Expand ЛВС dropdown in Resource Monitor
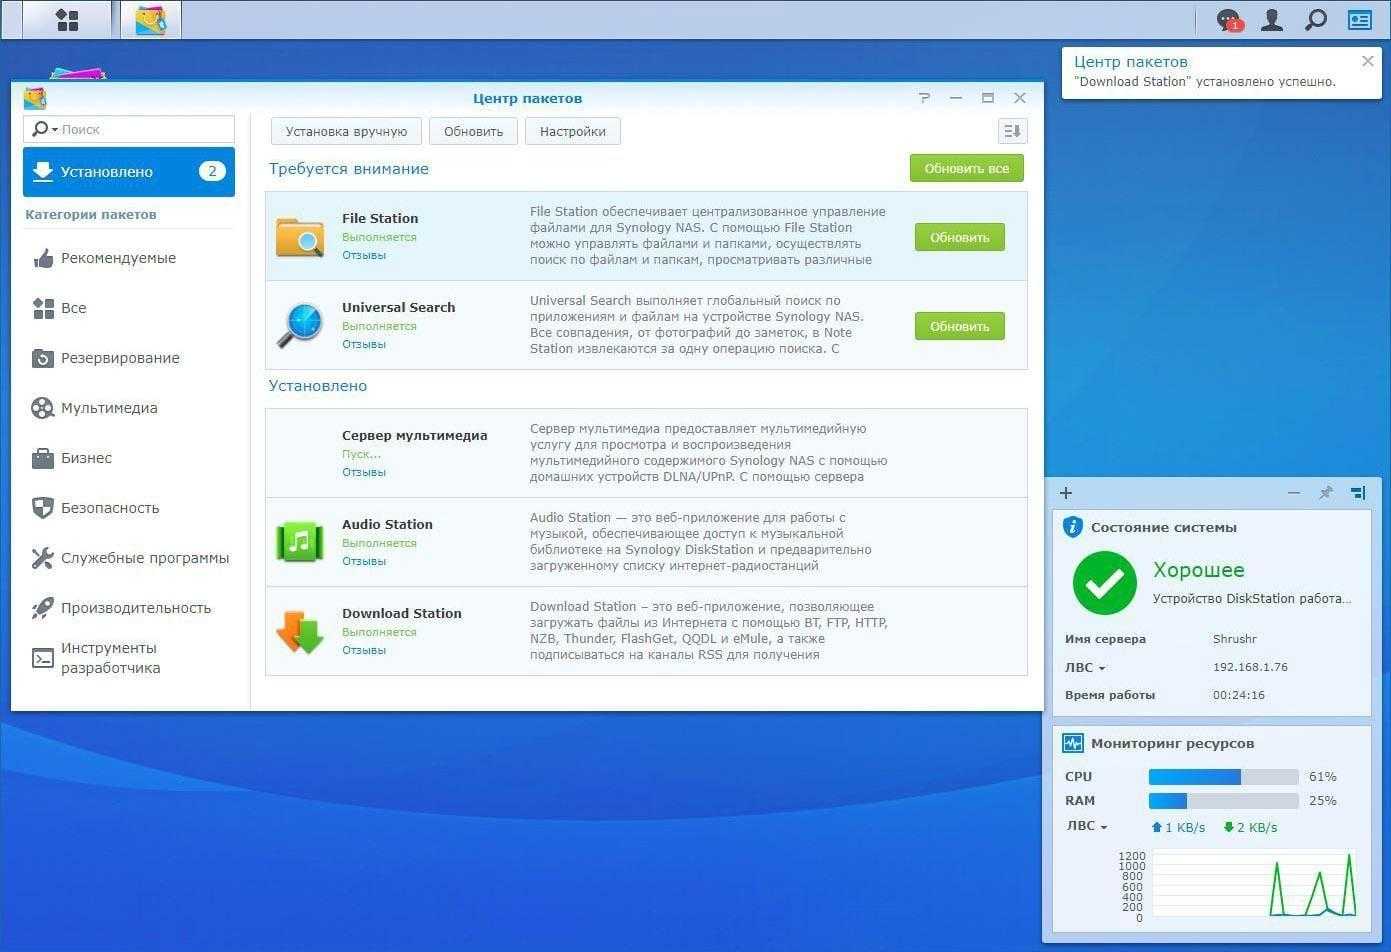The image size is (1391, 952). (1087, 826)
